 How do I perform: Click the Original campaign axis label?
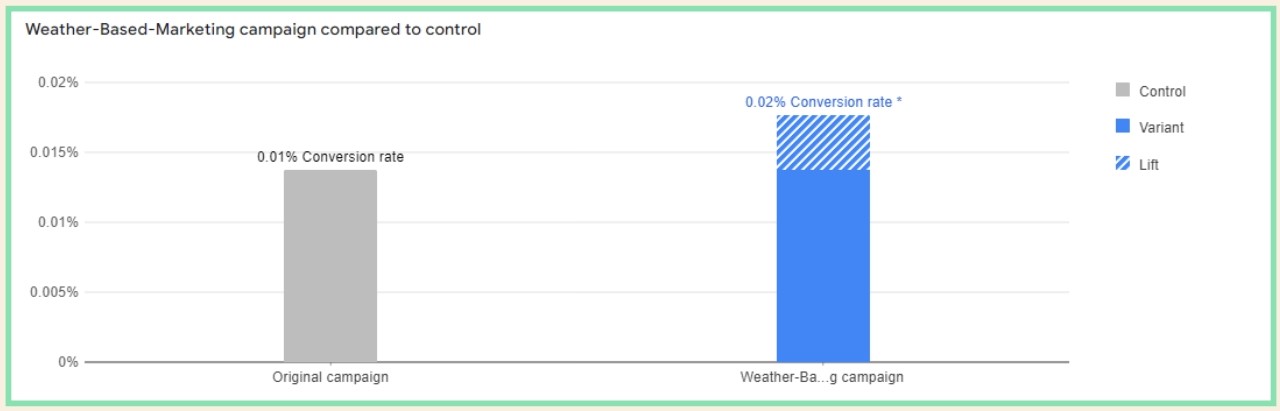point(330,378)
